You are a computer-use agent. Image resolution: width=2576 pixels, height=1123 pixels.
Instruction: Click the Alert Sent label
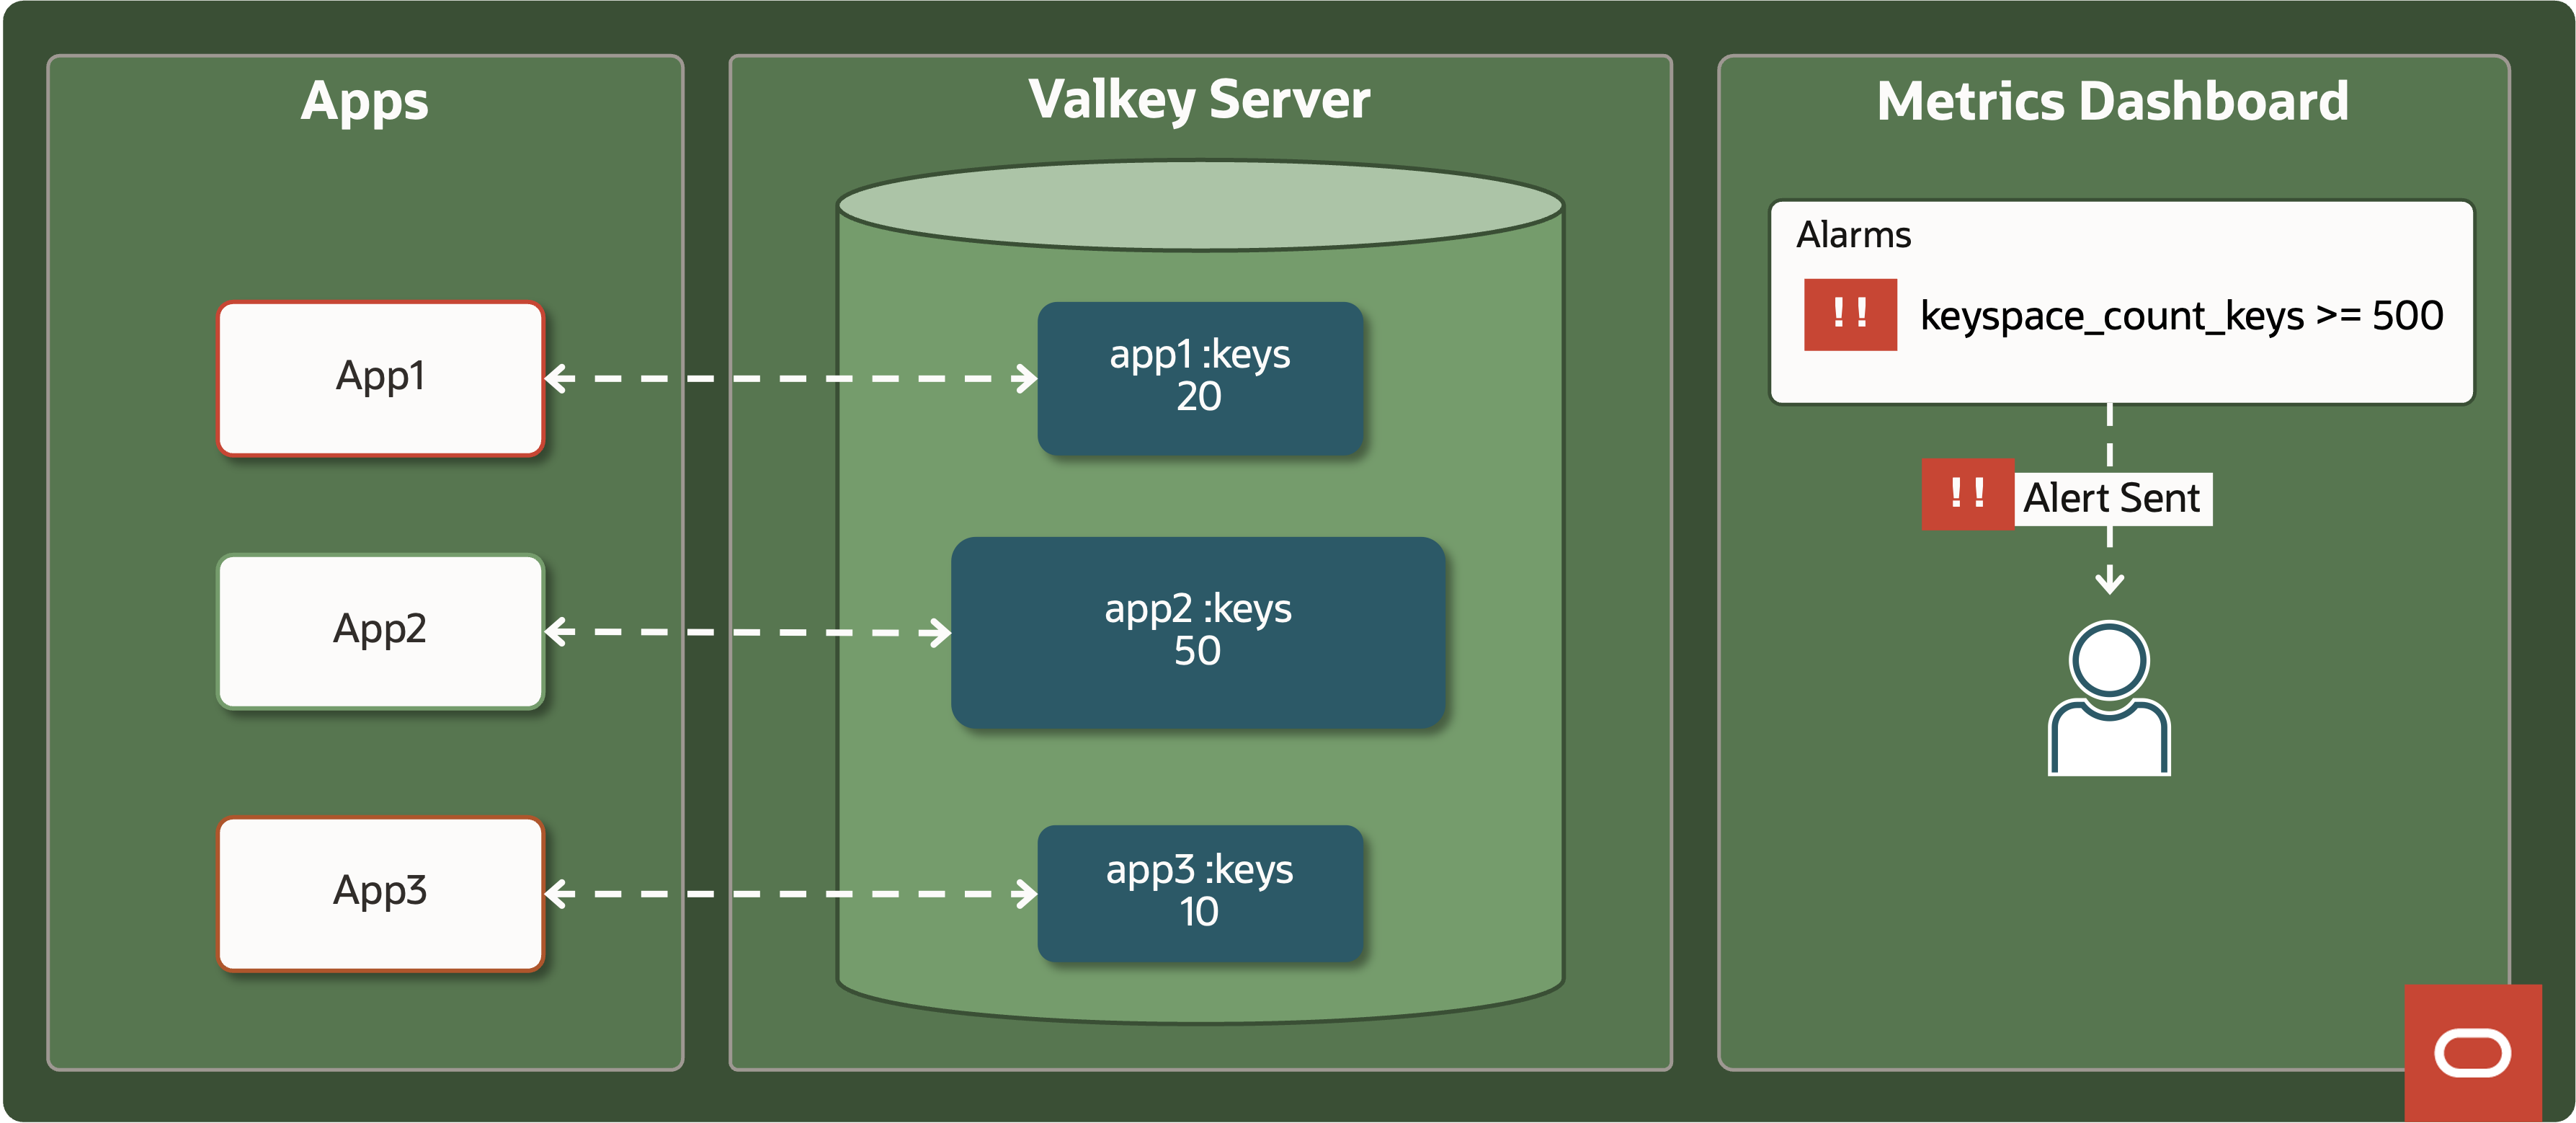[x=2111, y=498]
